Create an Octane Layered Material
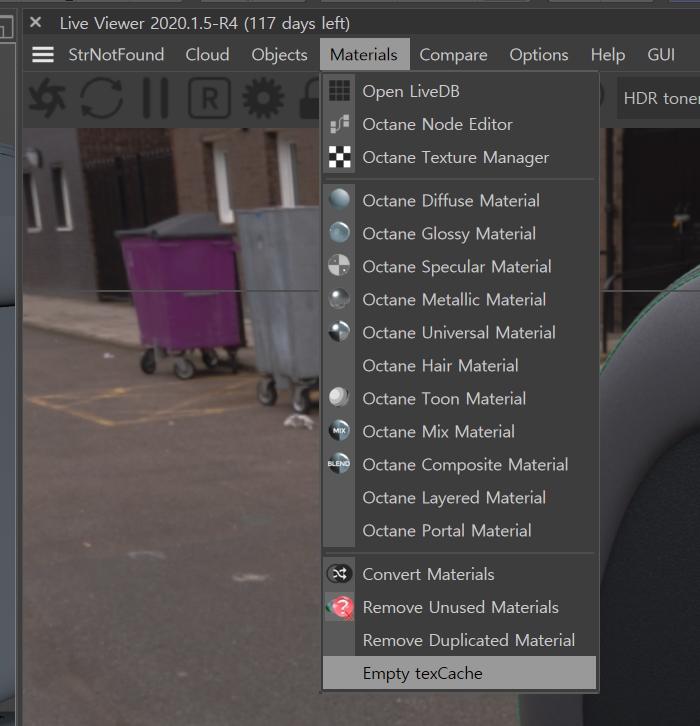700x726 pixels. (x=459, y=498)
